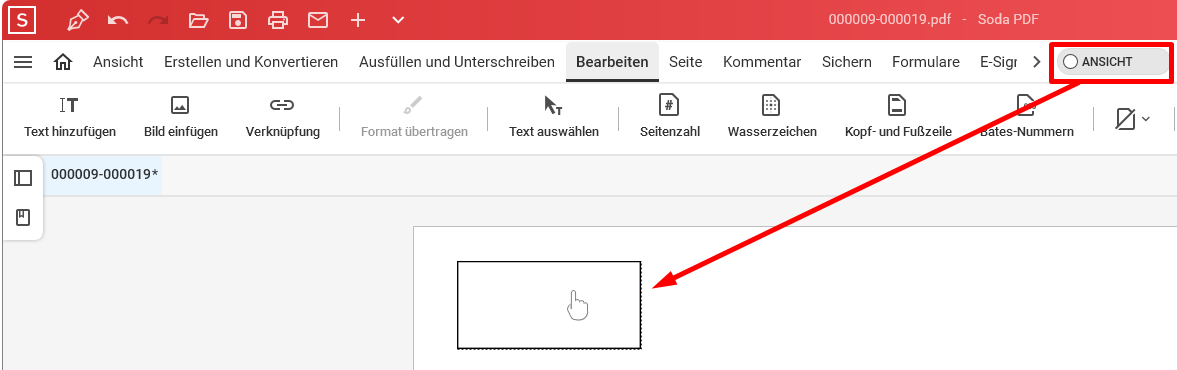Go to the home screen icon
This screenshot has width=1177, height=370.
[64, 62]
